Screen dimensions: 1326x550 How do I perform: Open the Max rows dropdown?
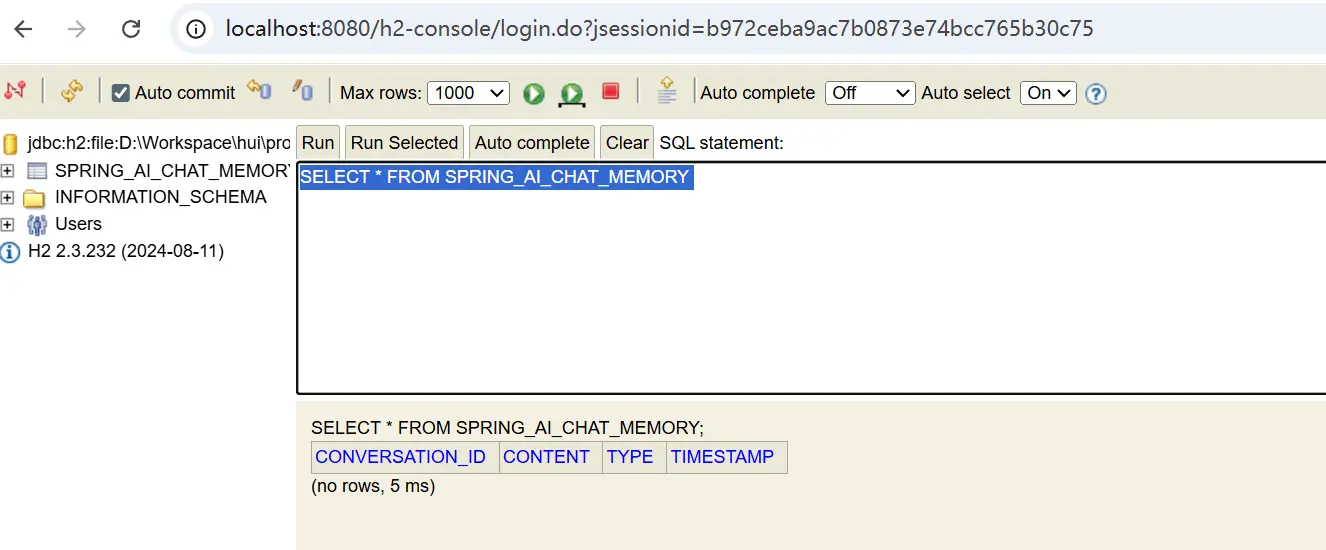468,93
